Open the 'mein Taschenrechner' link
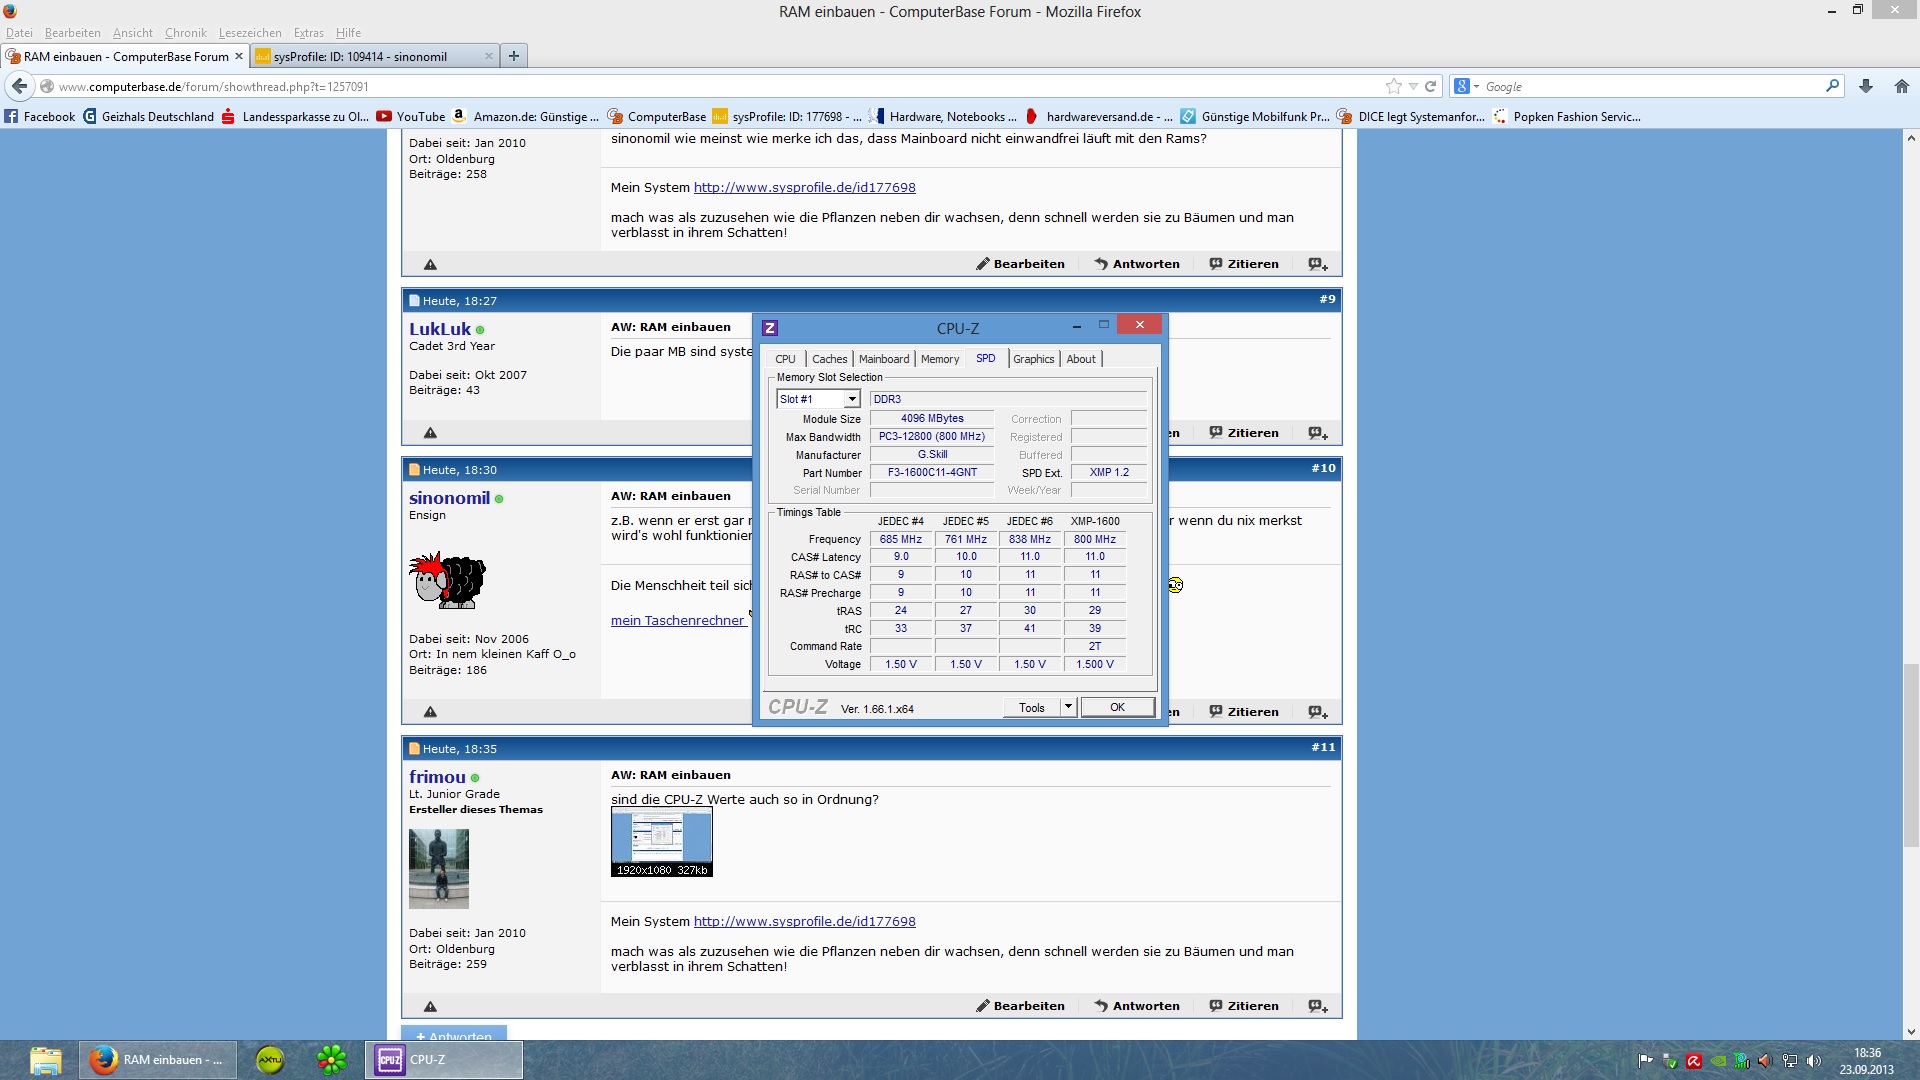The height and width of the screenshot is (1080, 1920). pos(677,620)
